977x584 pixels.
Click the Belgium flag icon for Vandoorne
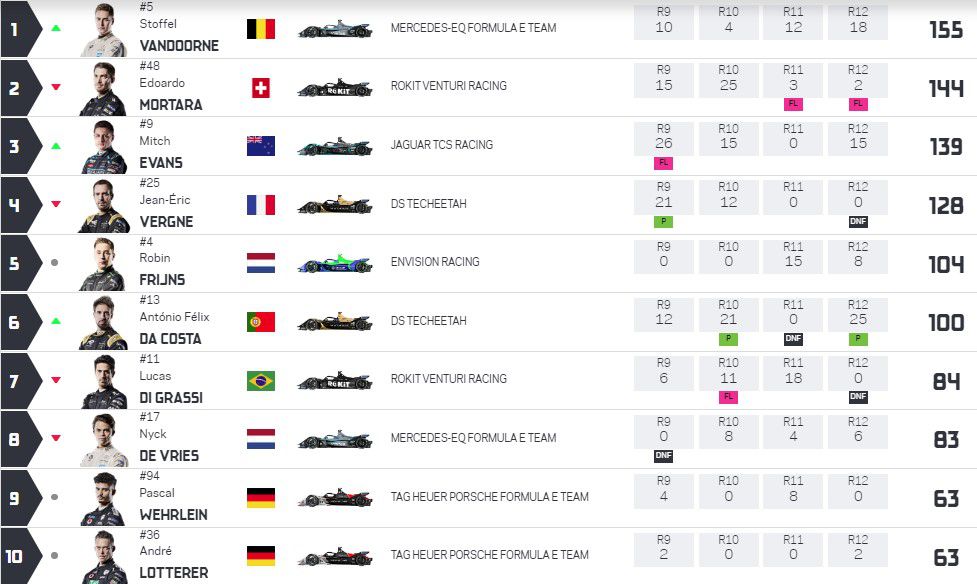tap(261, 29)
